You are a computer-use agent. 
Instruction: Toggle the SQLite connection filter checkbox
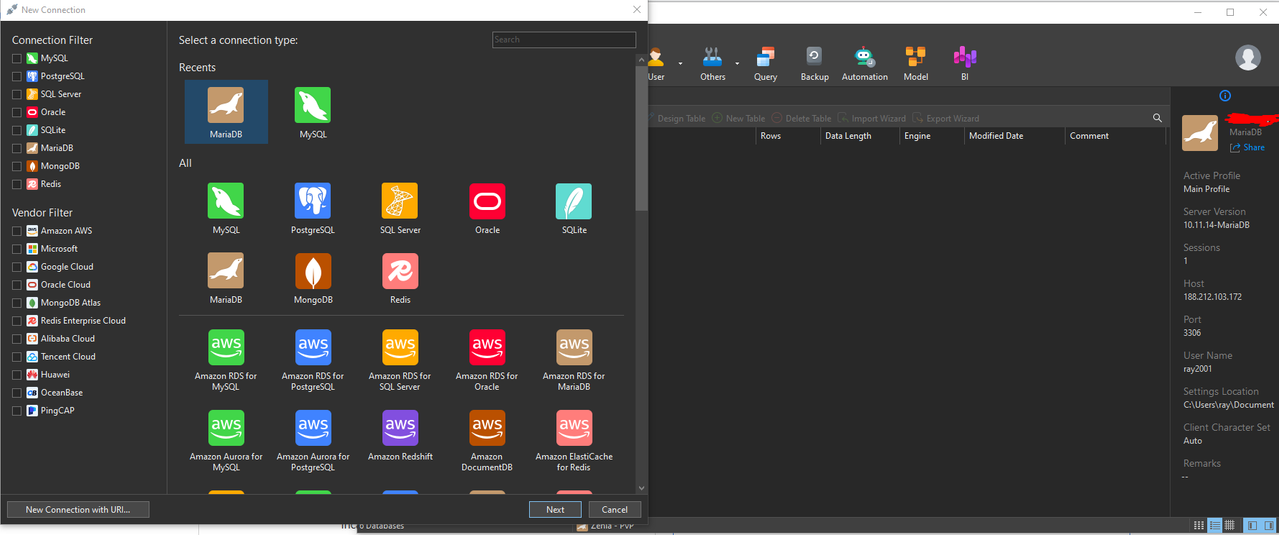(x=16, y=130)
